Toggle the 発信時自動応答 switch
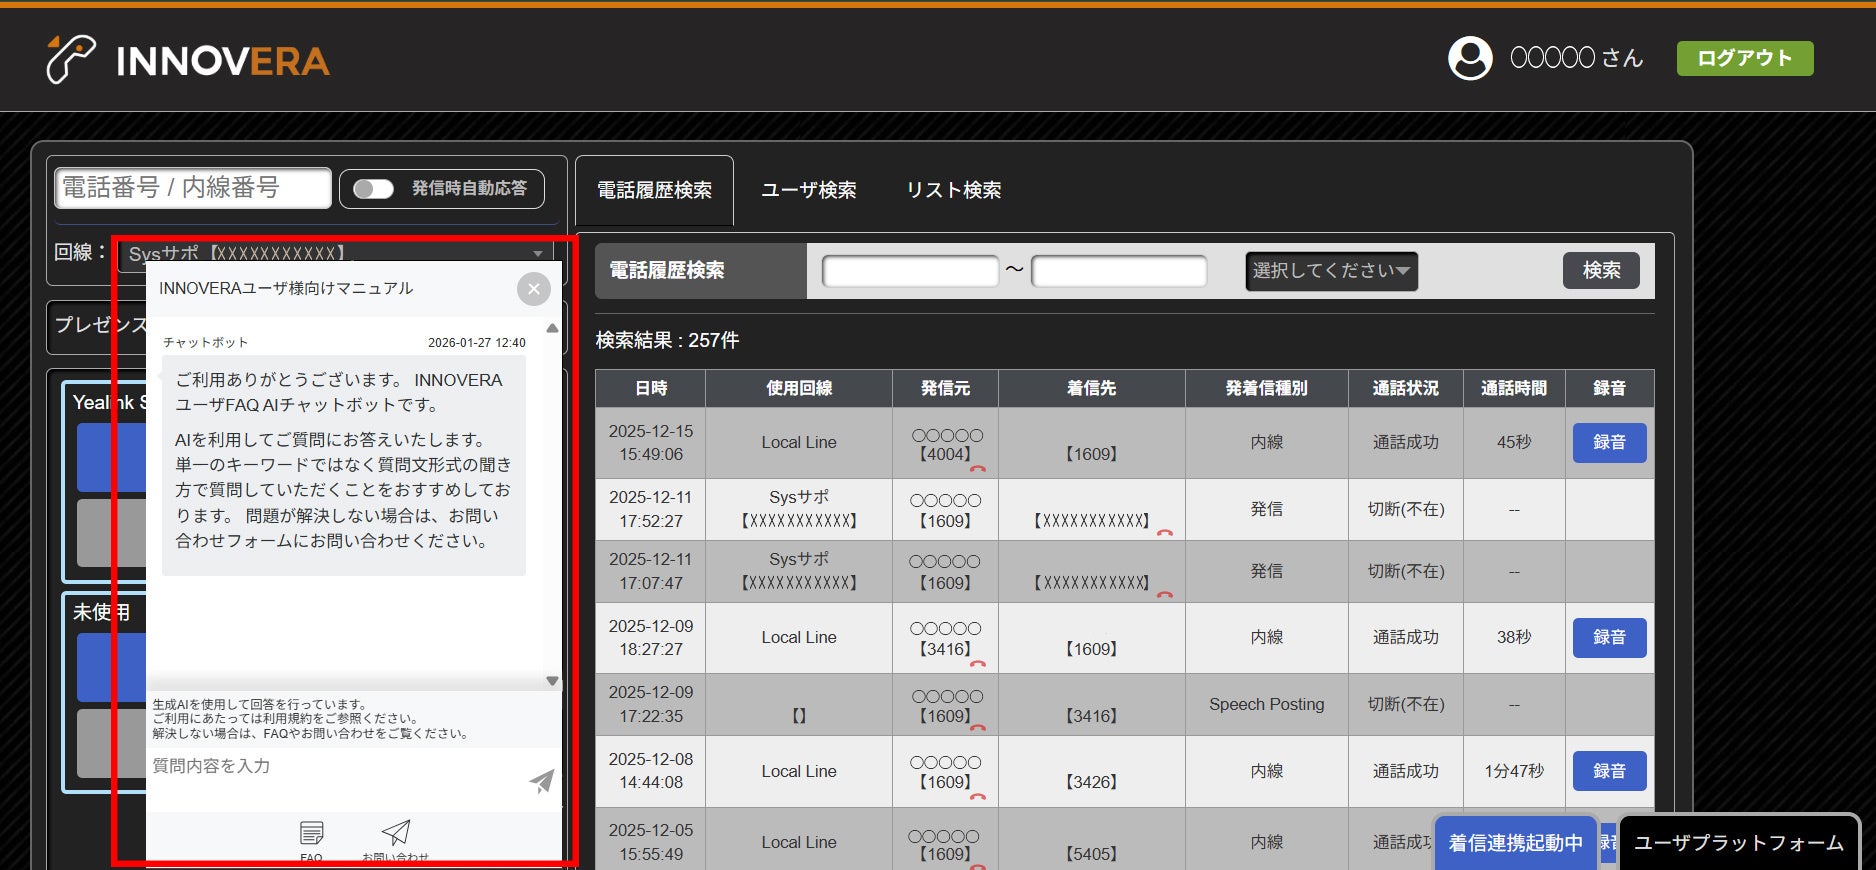 click(373, 189)
